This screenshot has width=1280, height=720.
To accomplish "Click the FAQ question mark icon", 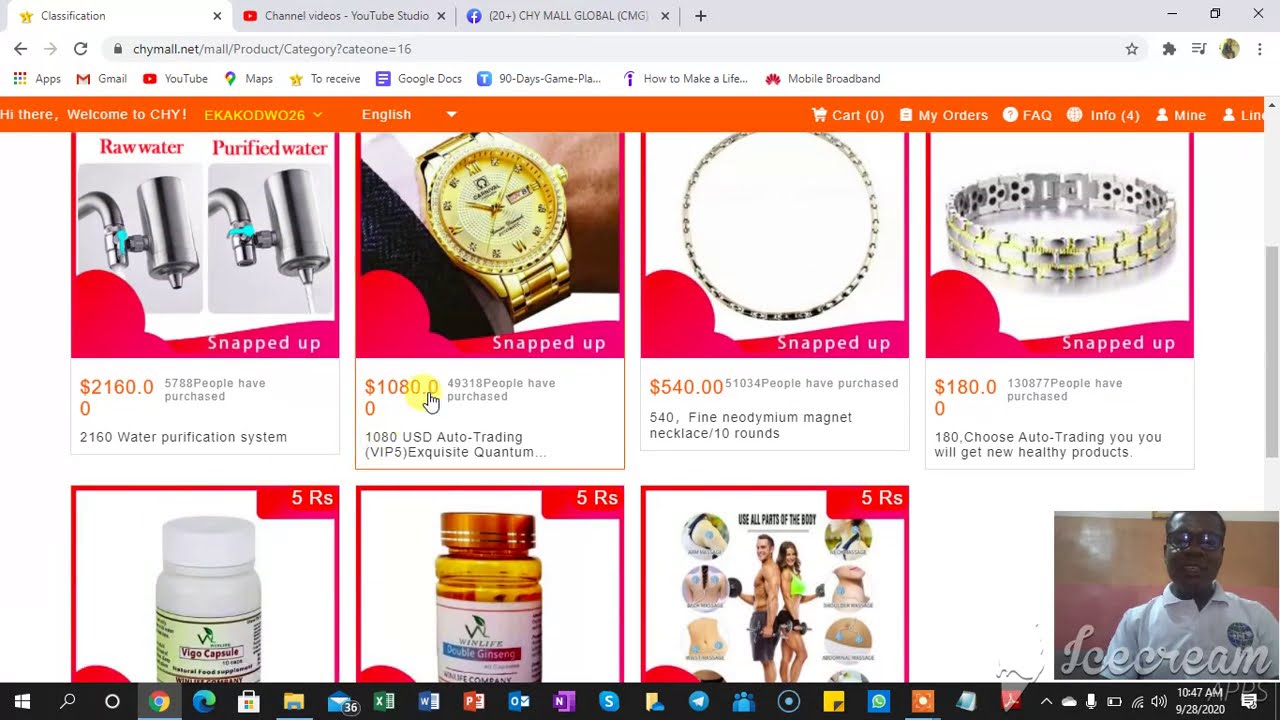I will 1010,115.
